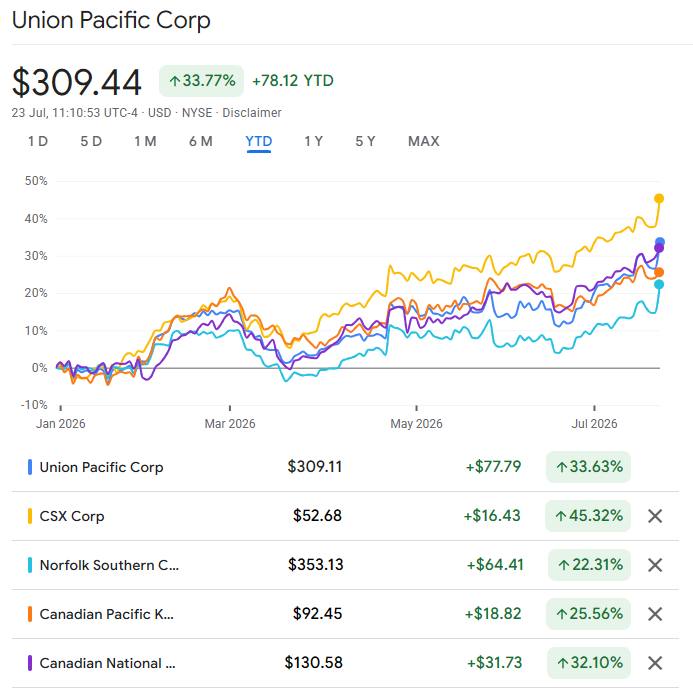The height and width of the screenshot is (691, 693).
Task: Switch to the 6 M range
Action: tap(201, 141)
